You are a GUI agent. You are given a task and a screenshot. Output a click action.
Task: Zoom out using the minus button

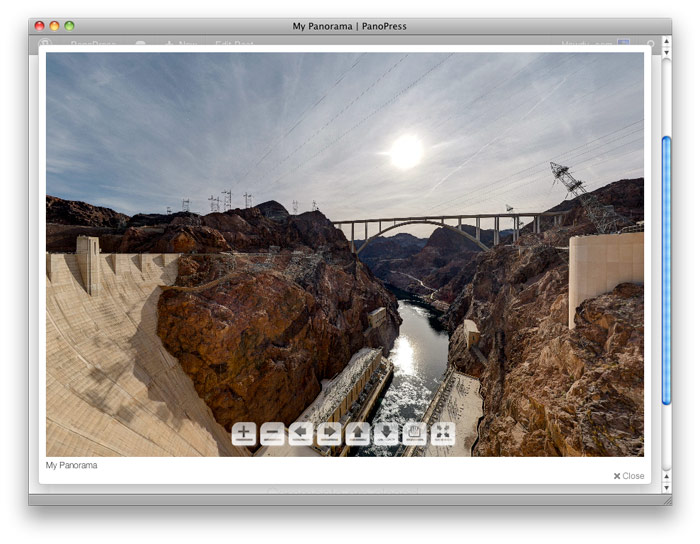click(272, 434)
